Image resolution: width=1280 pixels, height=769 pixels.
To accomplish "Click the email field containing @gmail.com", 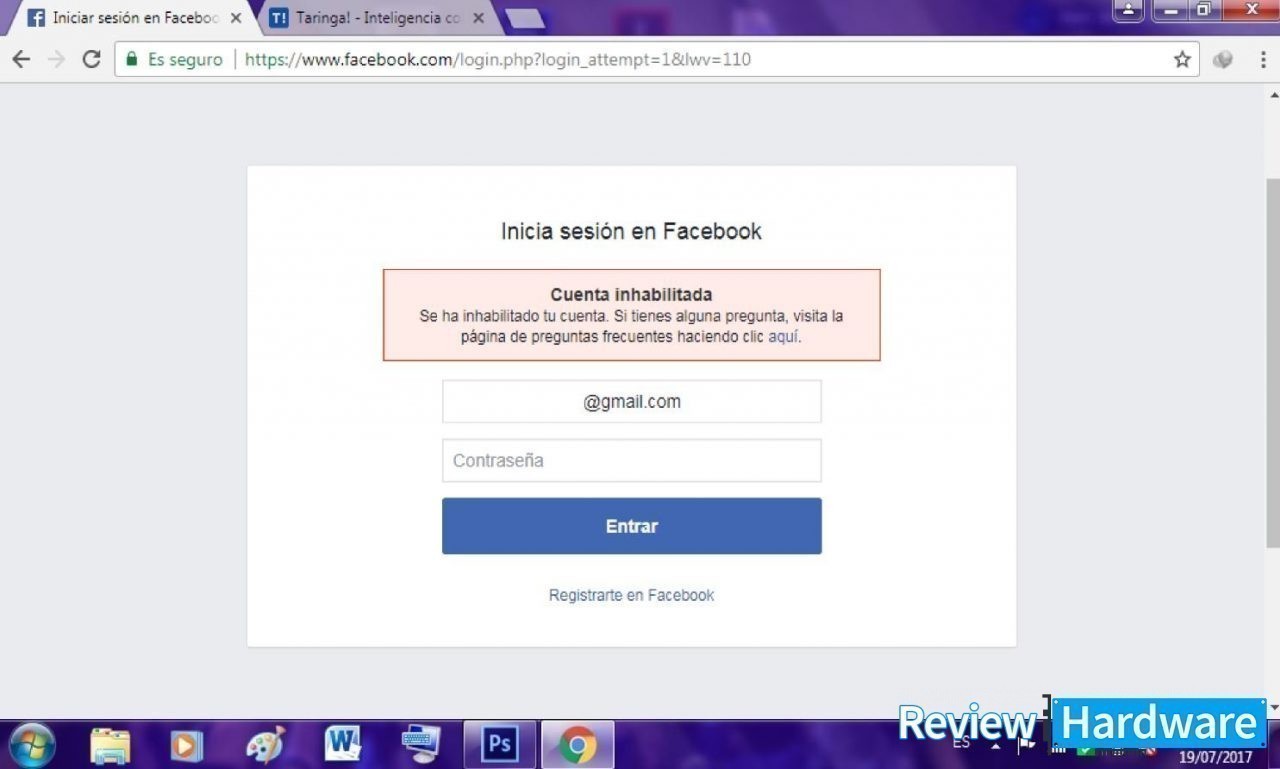I will [x=632, y=401].
